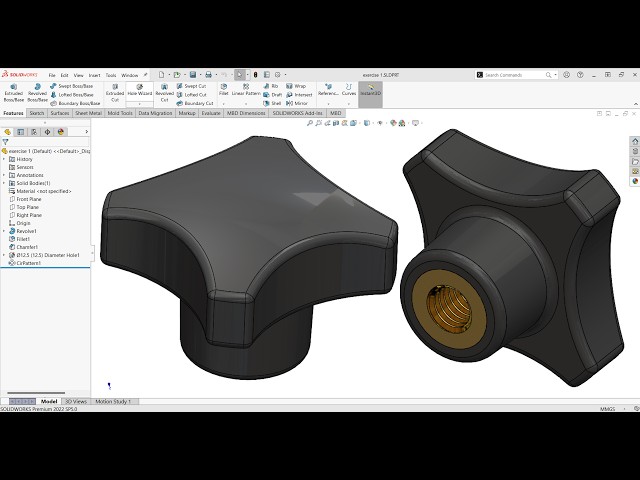Open the Mold Tools tab

[x=120, y=113]
